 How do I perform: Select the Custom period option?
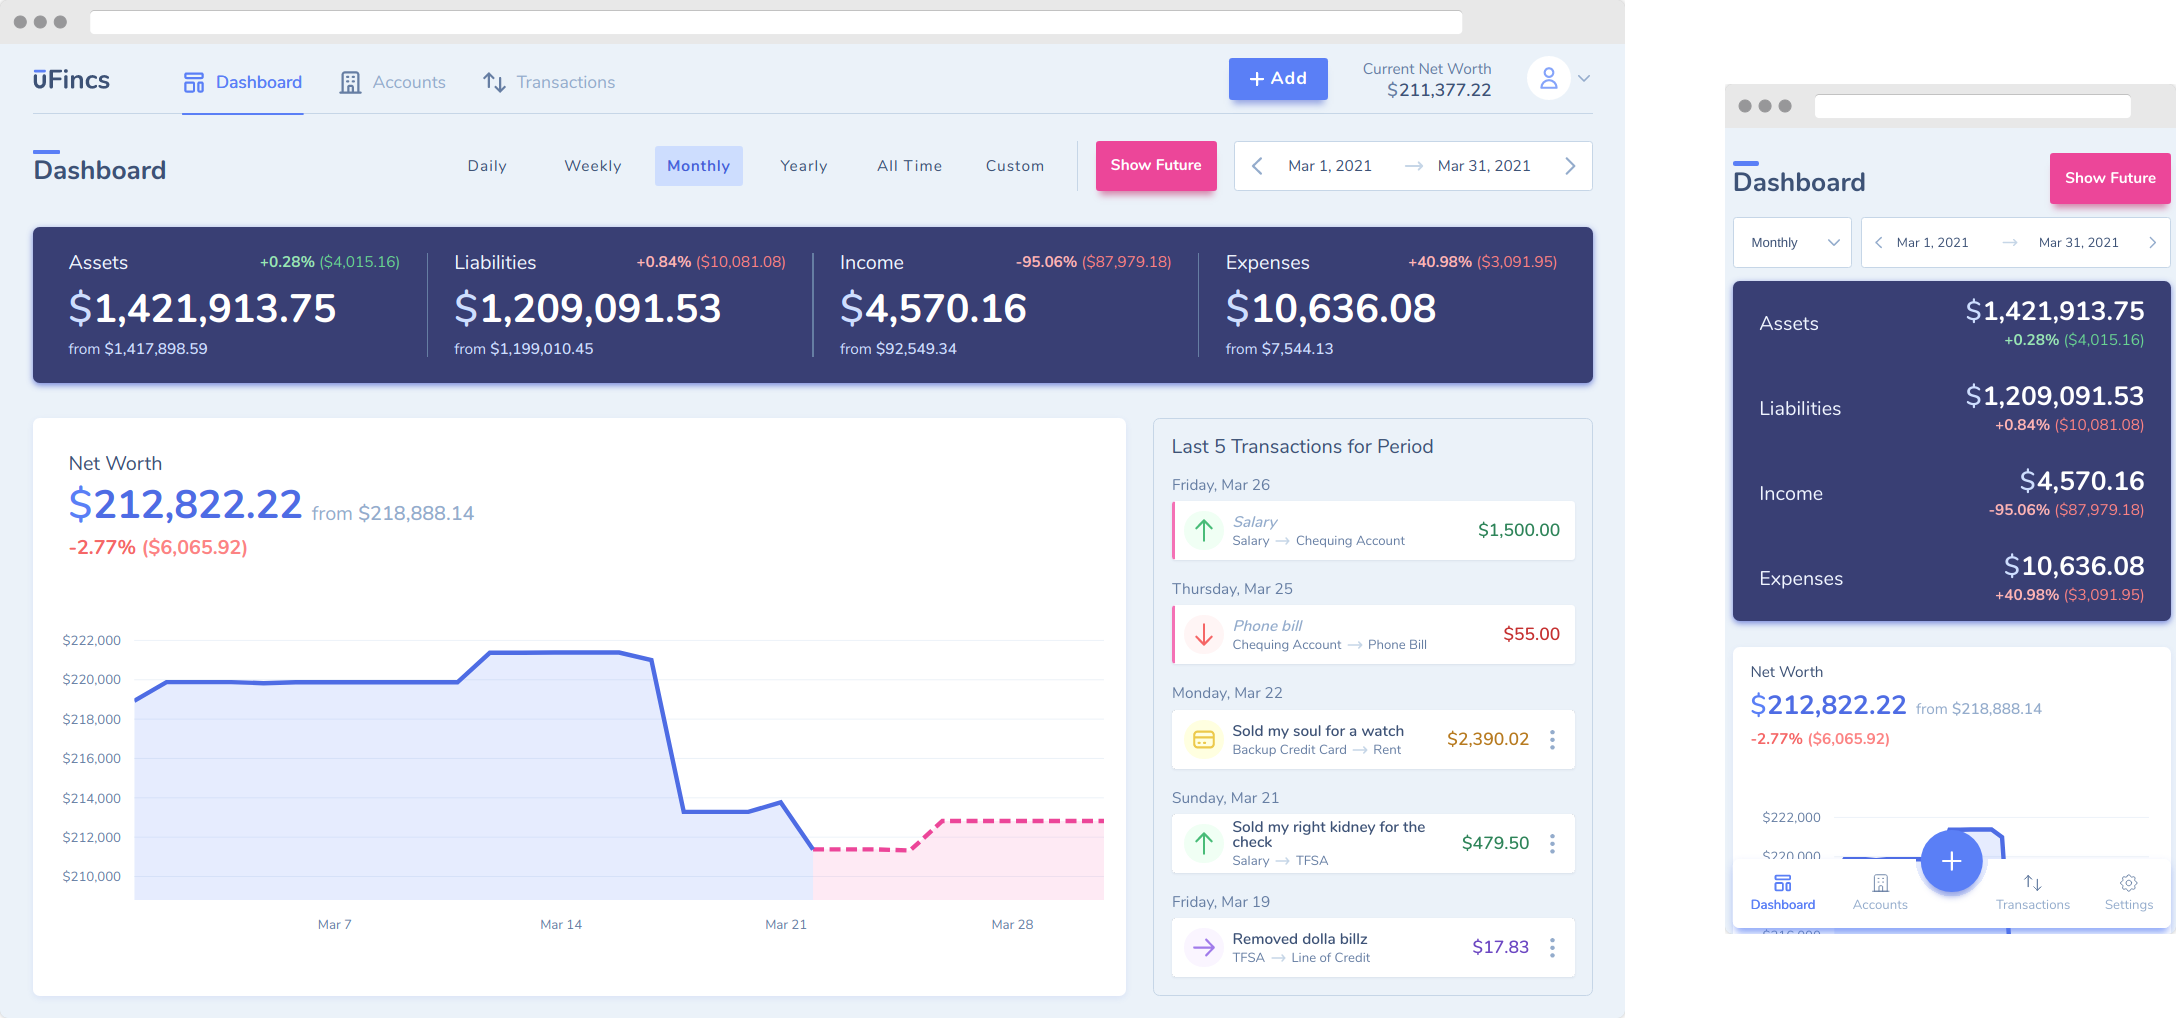pos(1014,165)
